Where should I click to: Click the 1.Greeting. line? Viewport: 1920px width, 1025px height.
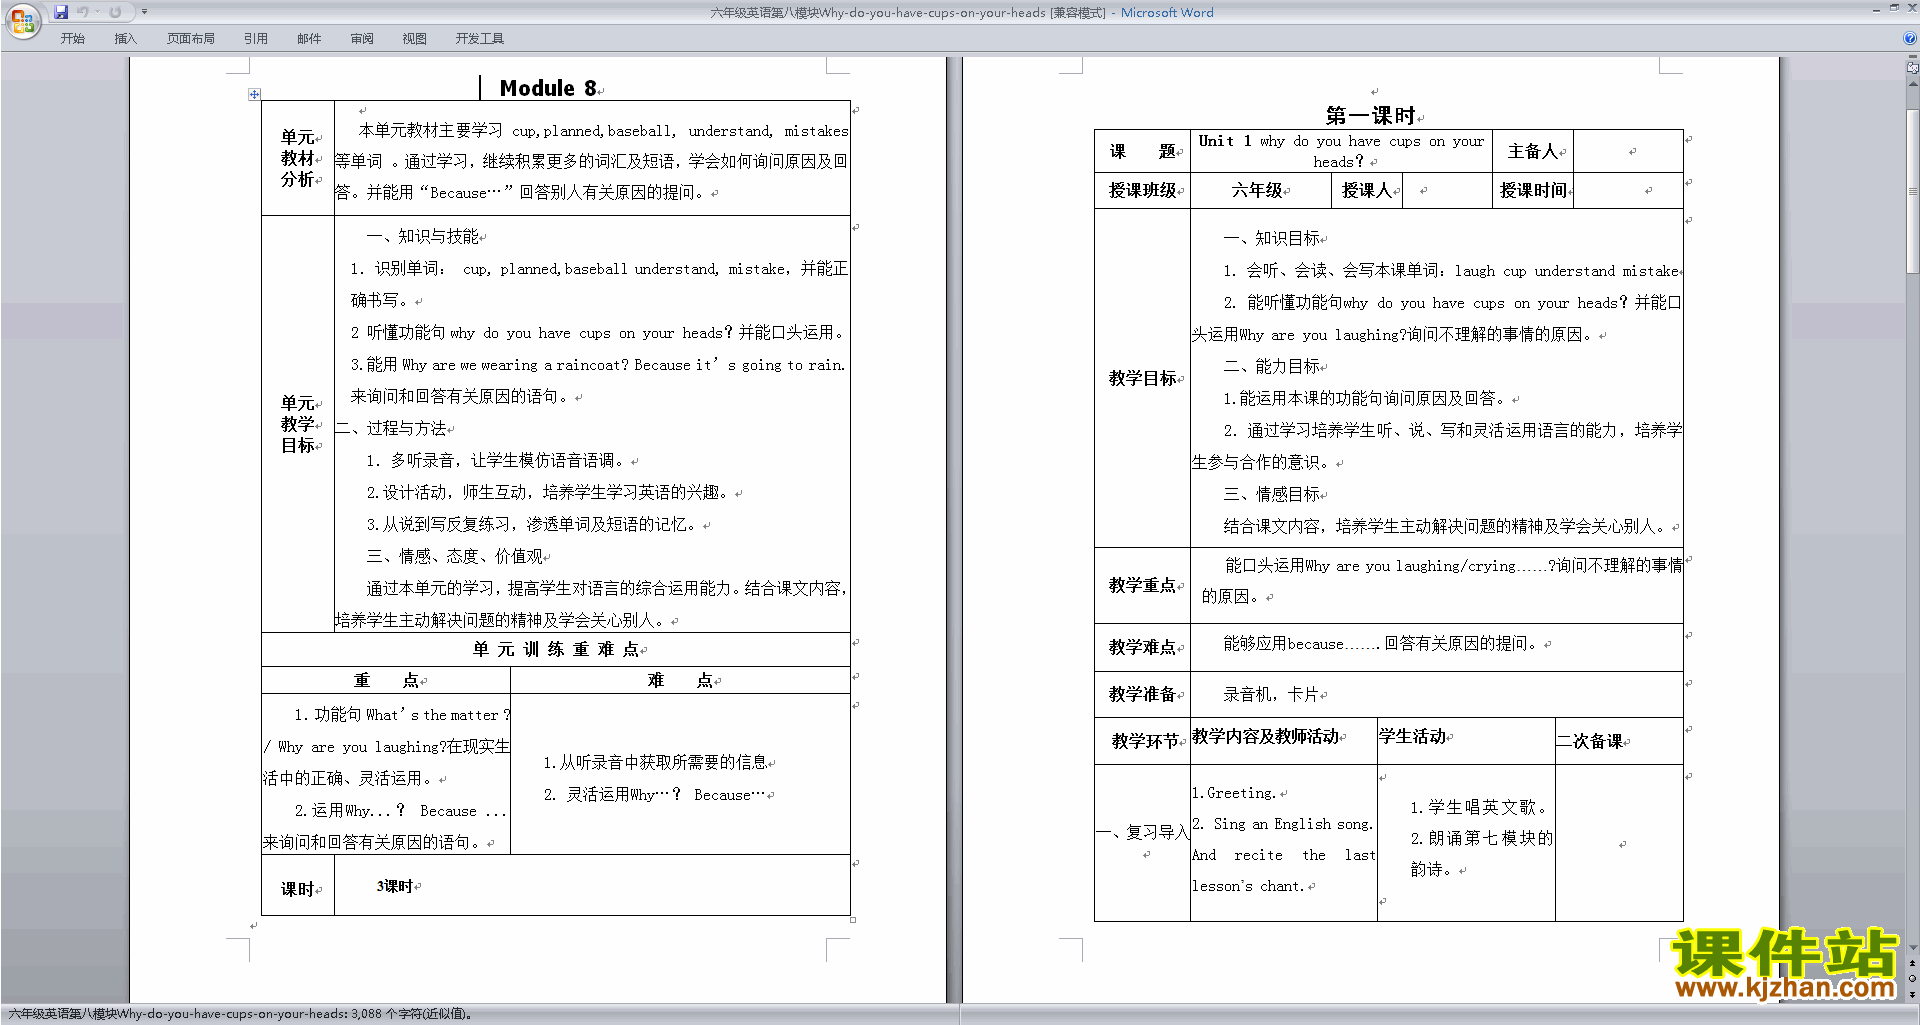tap(1235, 793)
